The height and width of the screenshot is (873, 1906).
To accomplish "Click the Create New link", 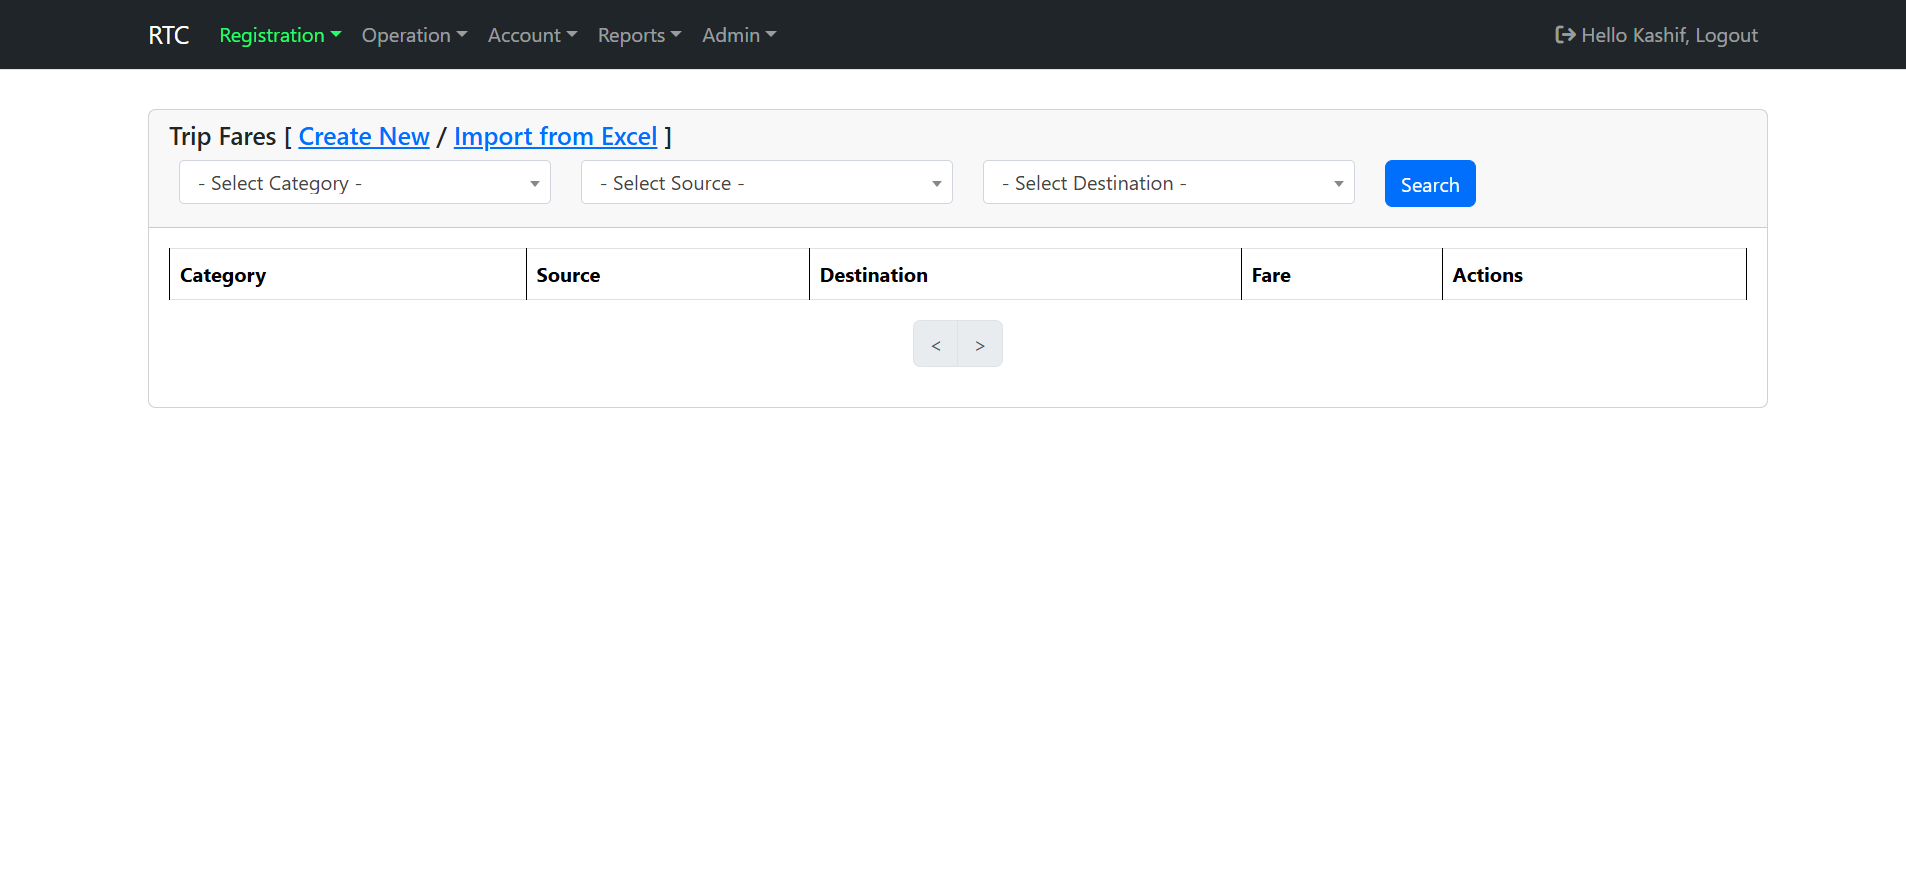I will pyautogui.click(x=364, y=136).
